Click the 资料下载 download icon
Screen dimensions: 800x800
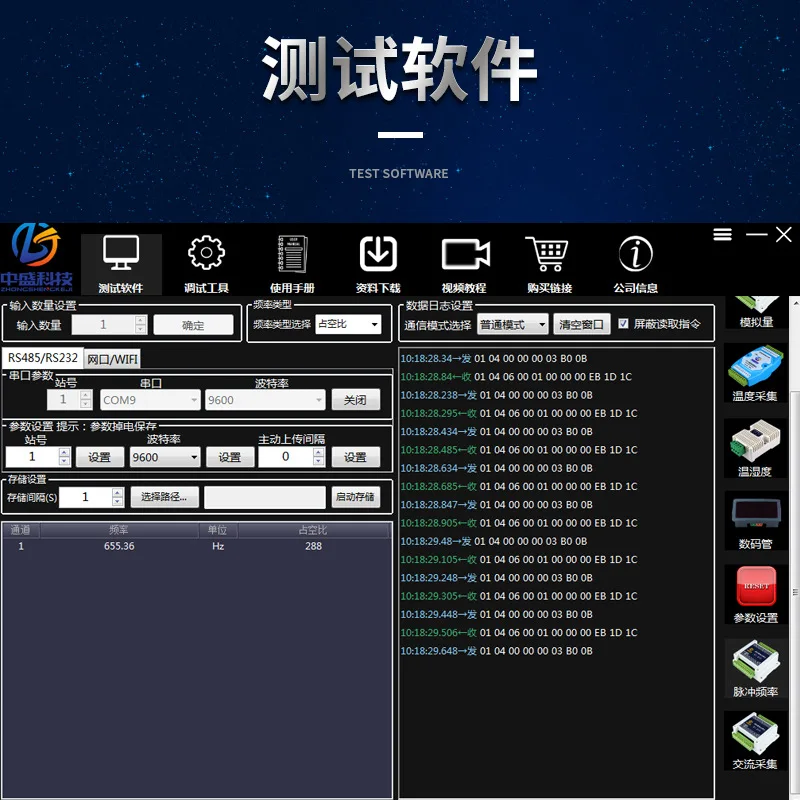click(378, 254)
